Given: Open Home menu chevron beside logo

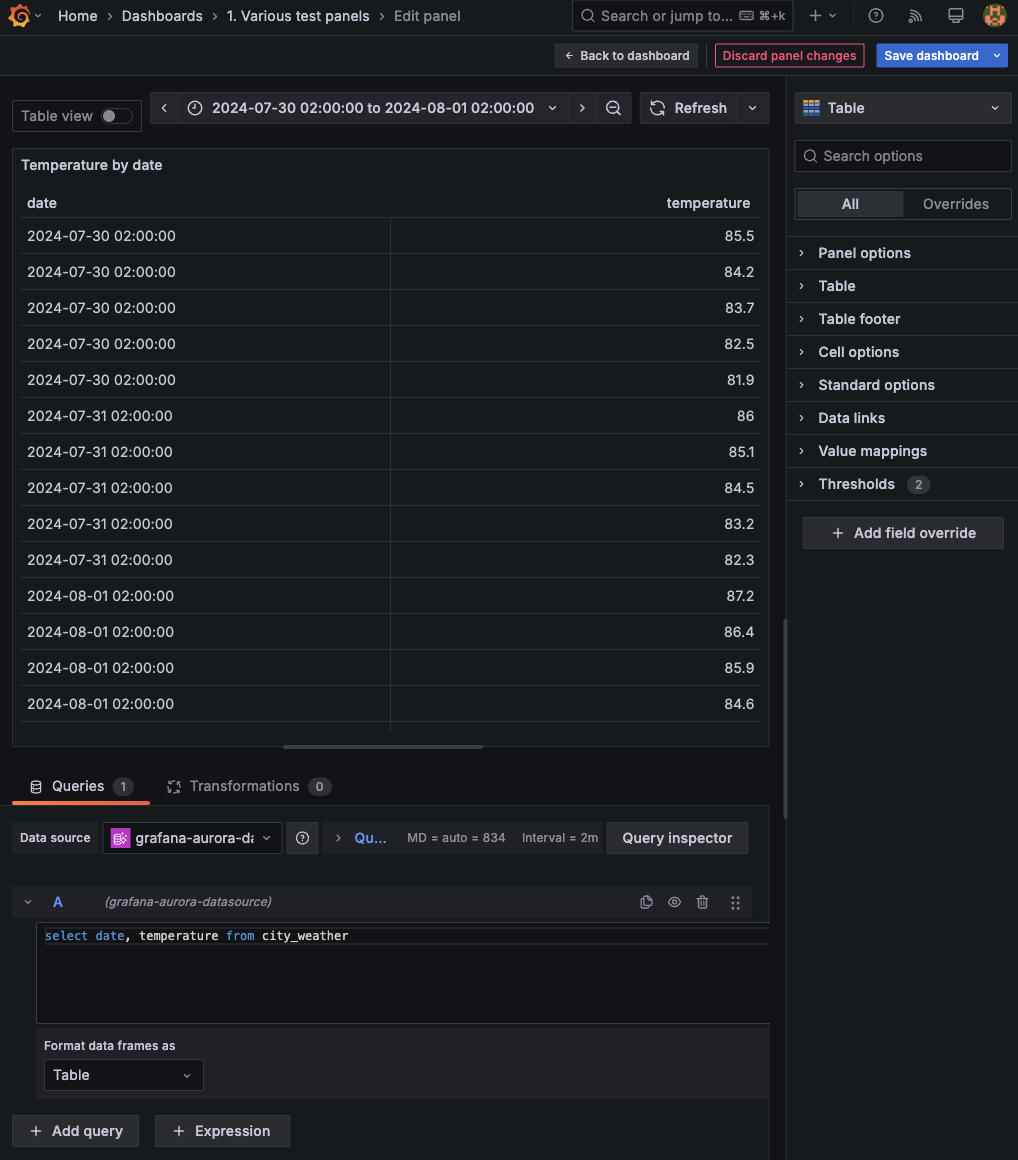Looking at the screenshot, I should [x=38, y=16].
